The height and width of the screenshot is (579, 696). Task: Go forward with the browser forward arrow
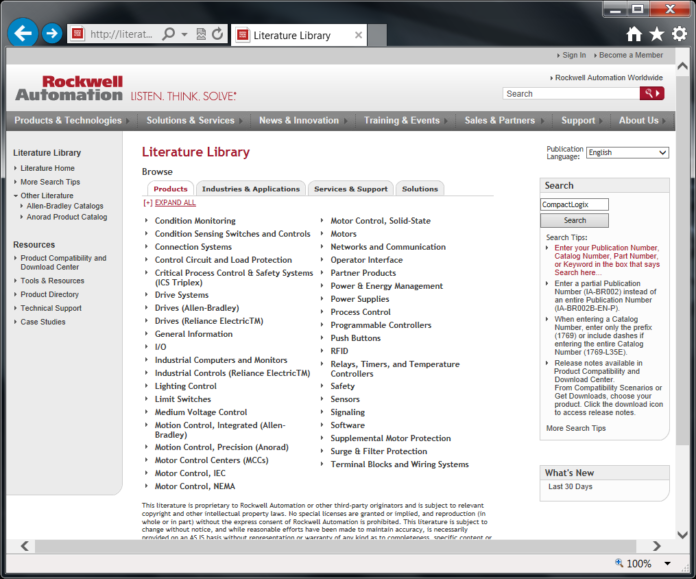pos(52,33)
